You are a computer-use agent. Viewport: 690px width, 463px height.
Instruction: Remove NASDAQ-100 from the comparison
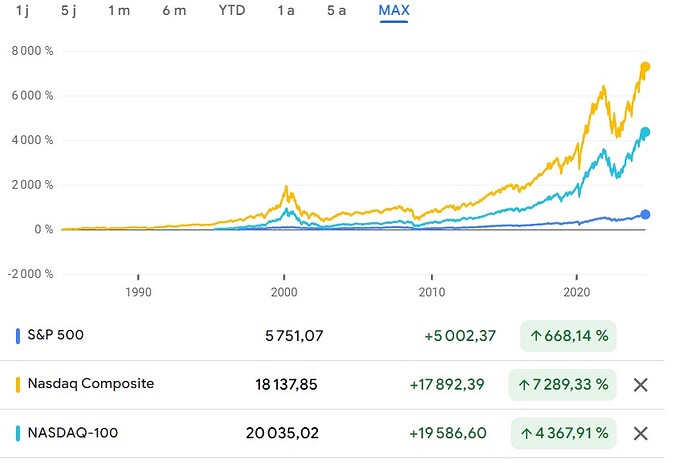(641, 433)
